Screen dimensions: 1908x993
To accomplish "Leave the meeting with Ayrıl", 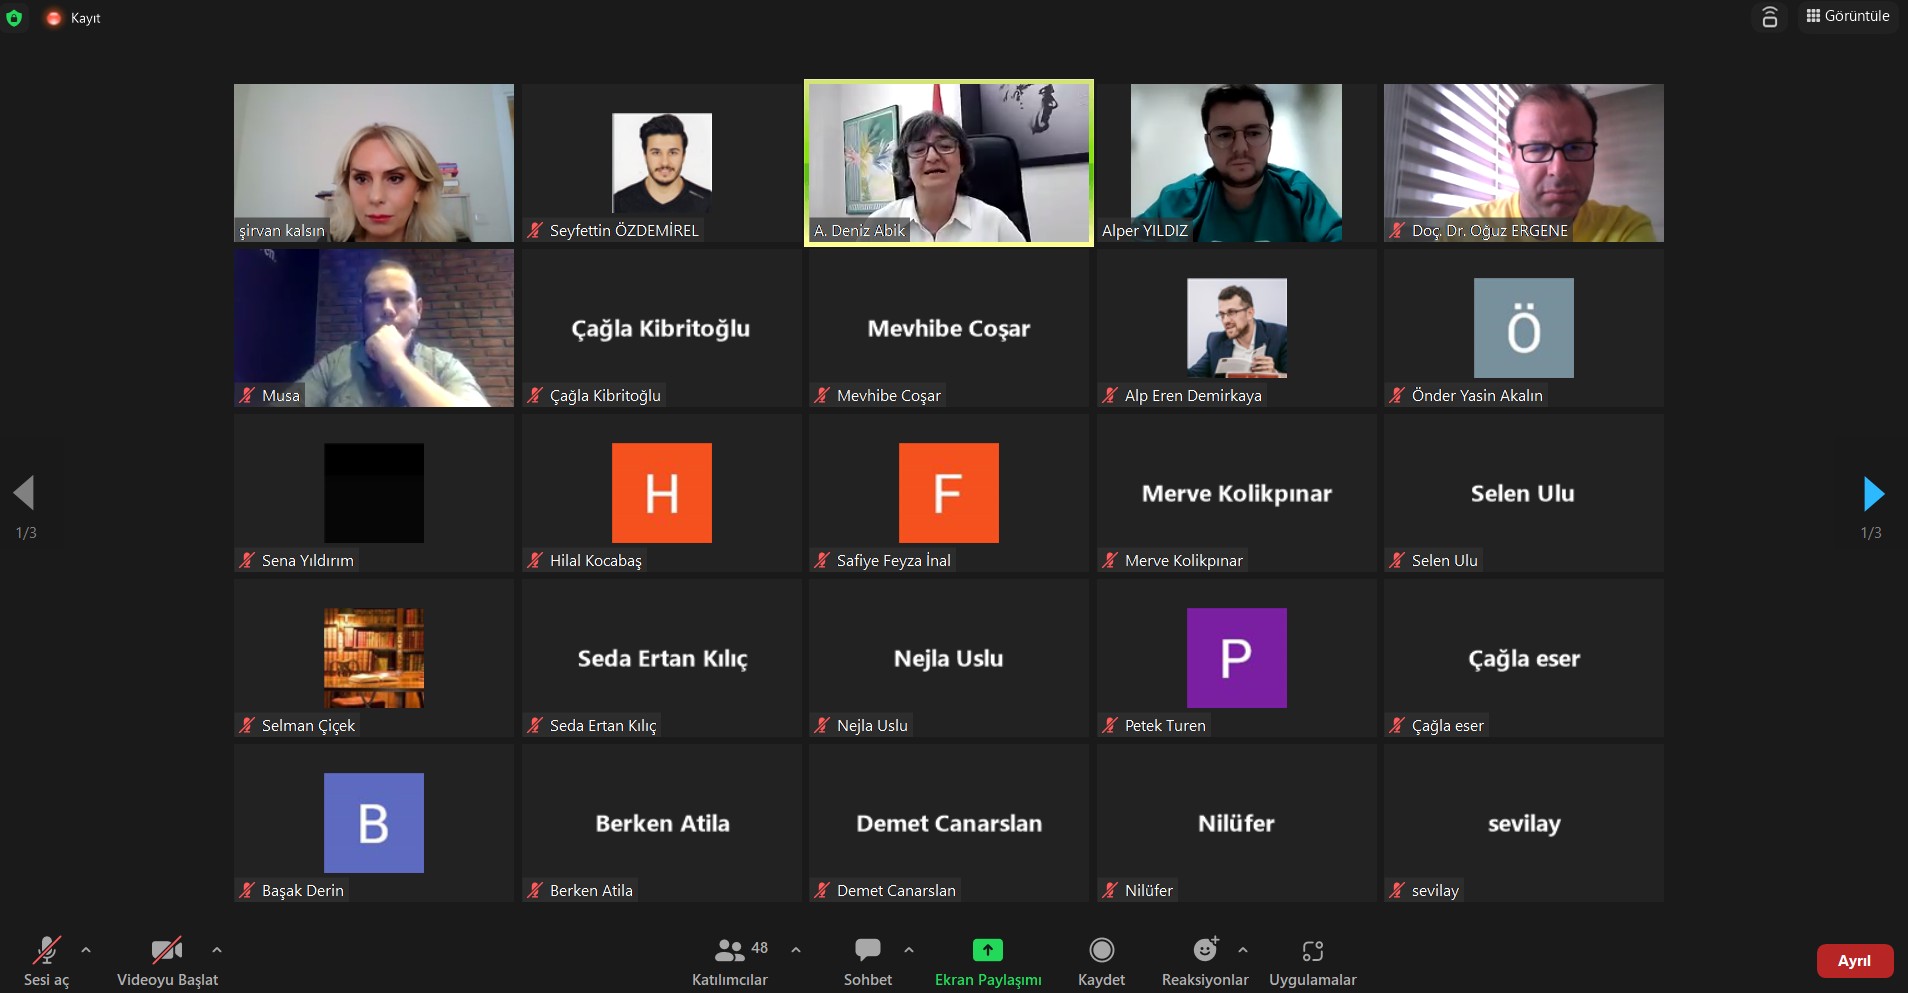I will coord(1855,961).
